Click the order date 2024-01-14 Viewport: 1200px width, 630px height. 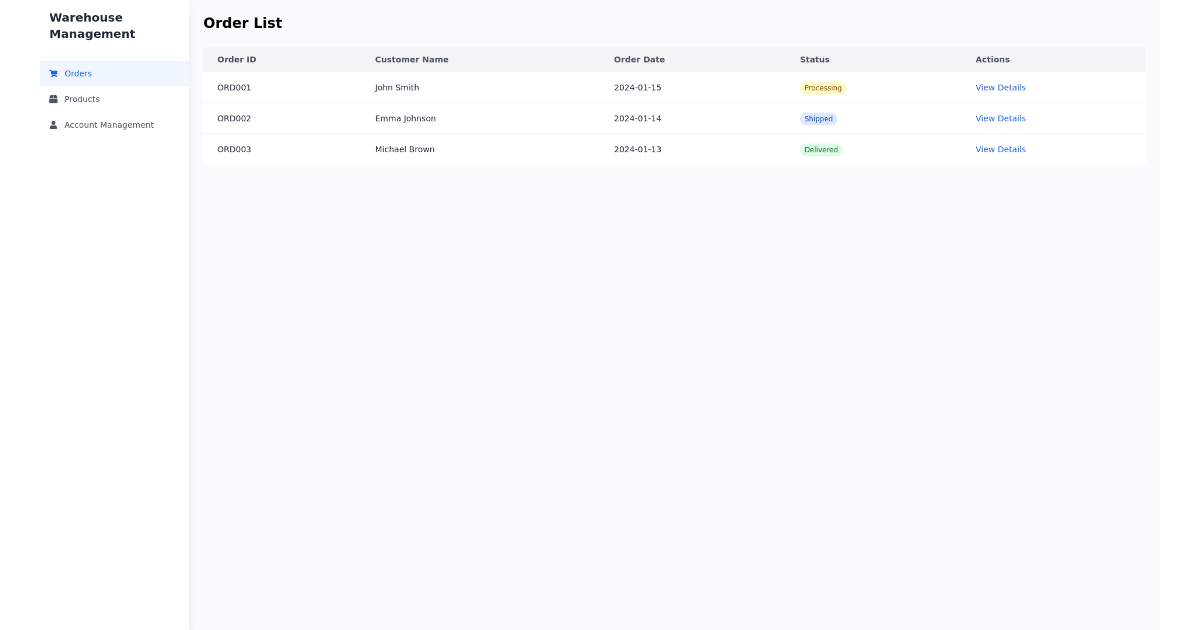pos(639,118)
